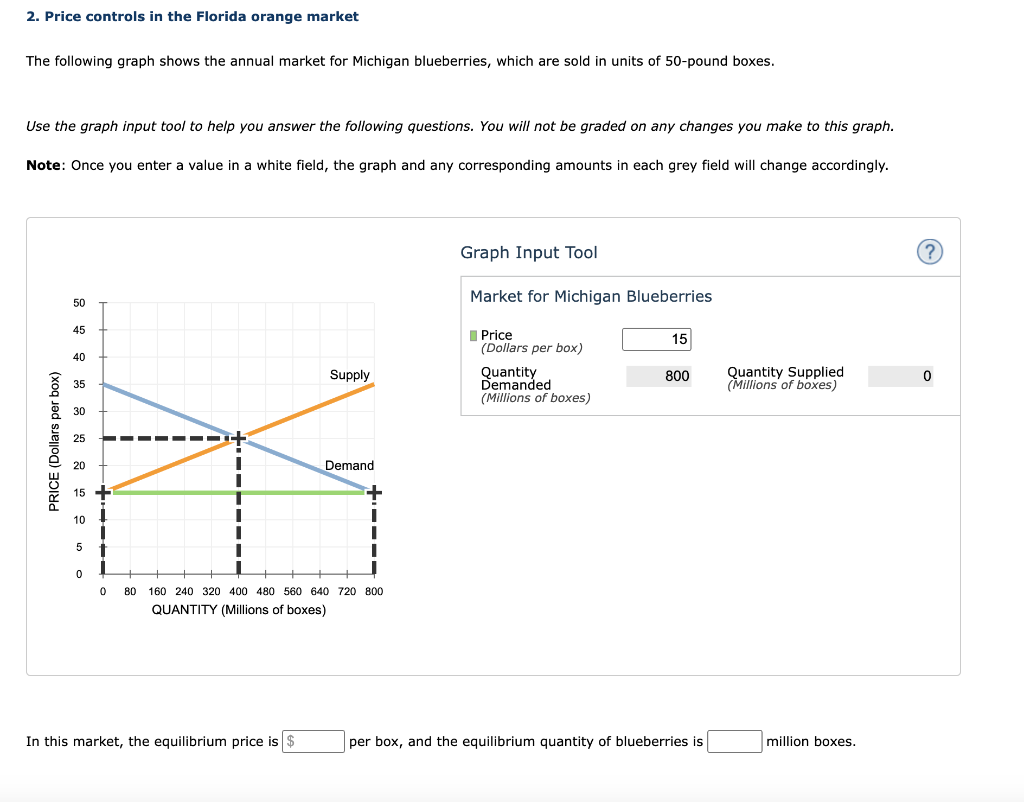Viewport: 1024px width, 802px height.
Task: Click the equilibrium quantity answer box
Action: tap(734, 741)
